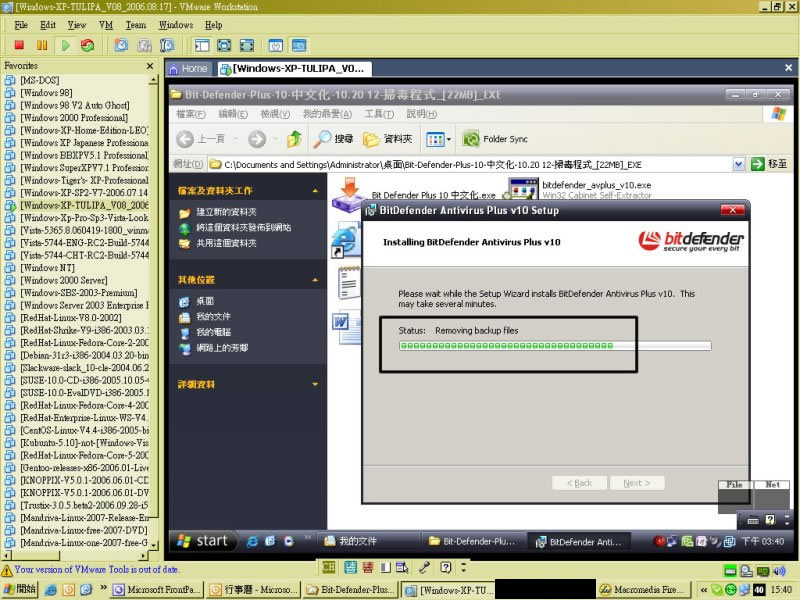The image size is (800, 600).
Task: Click the guest start button
Action: tap(203, 541)
